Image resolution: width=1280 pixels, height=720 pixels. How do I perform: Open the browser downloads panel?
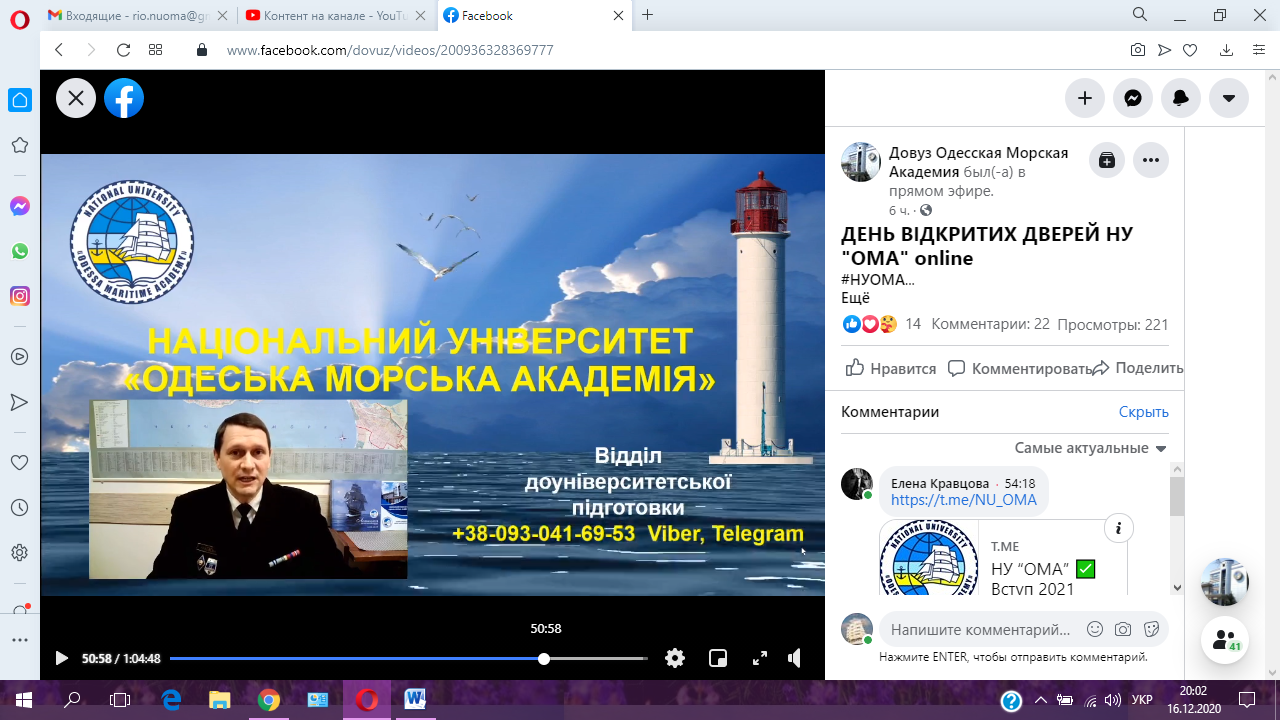point(1227,50)
